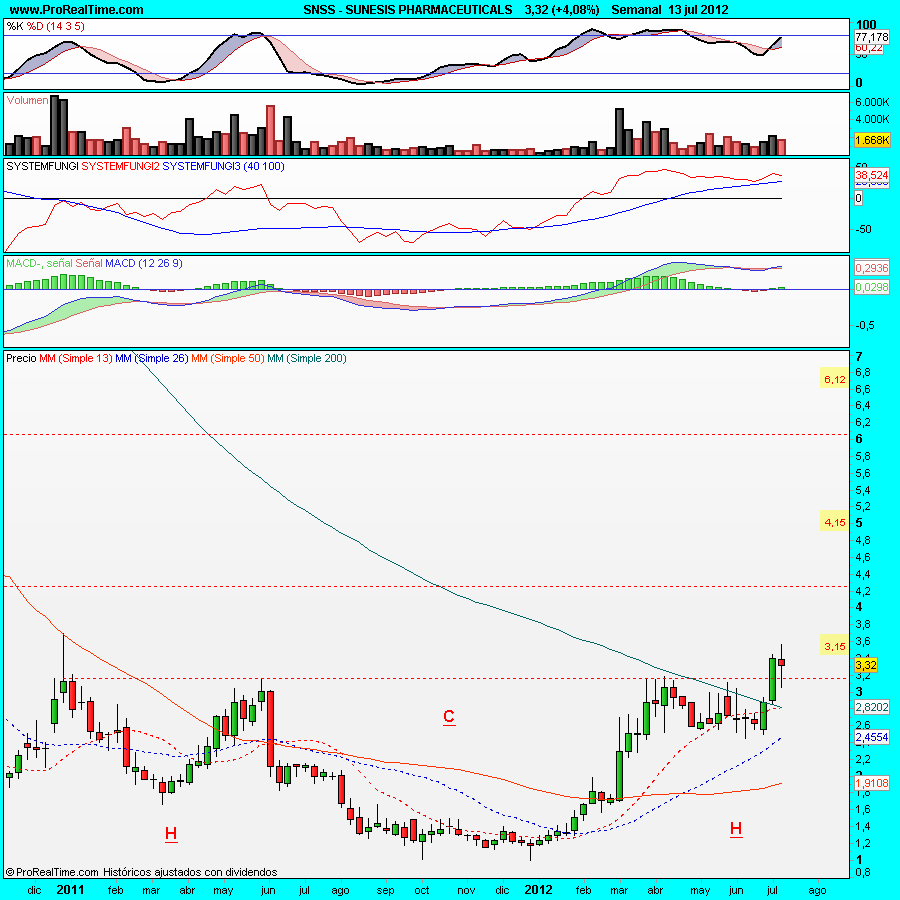Click the '4.000K' volume axis label
The image size is (900, 900).
tap(872, 119)
